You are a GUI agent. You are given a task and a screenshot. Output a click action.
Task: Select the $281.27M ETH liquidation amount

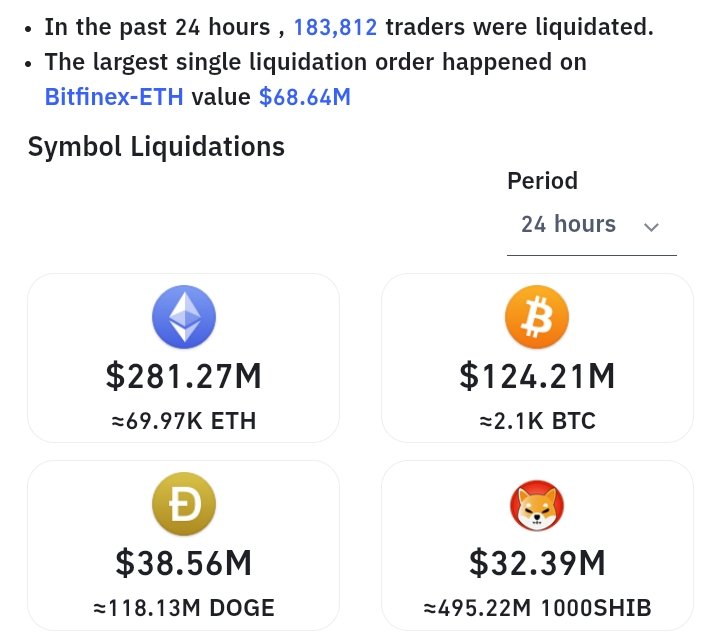point(183,377)
